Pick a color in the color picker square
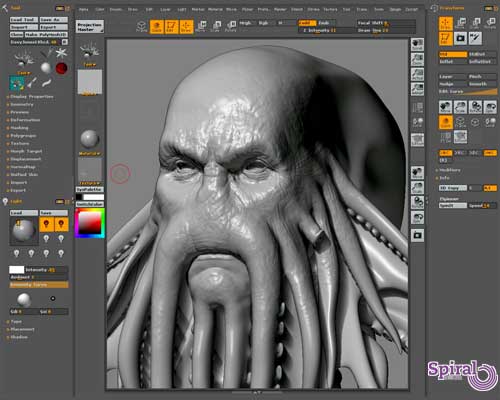The image size is (500, 400). pyautogui.click(x=89, y=223)
